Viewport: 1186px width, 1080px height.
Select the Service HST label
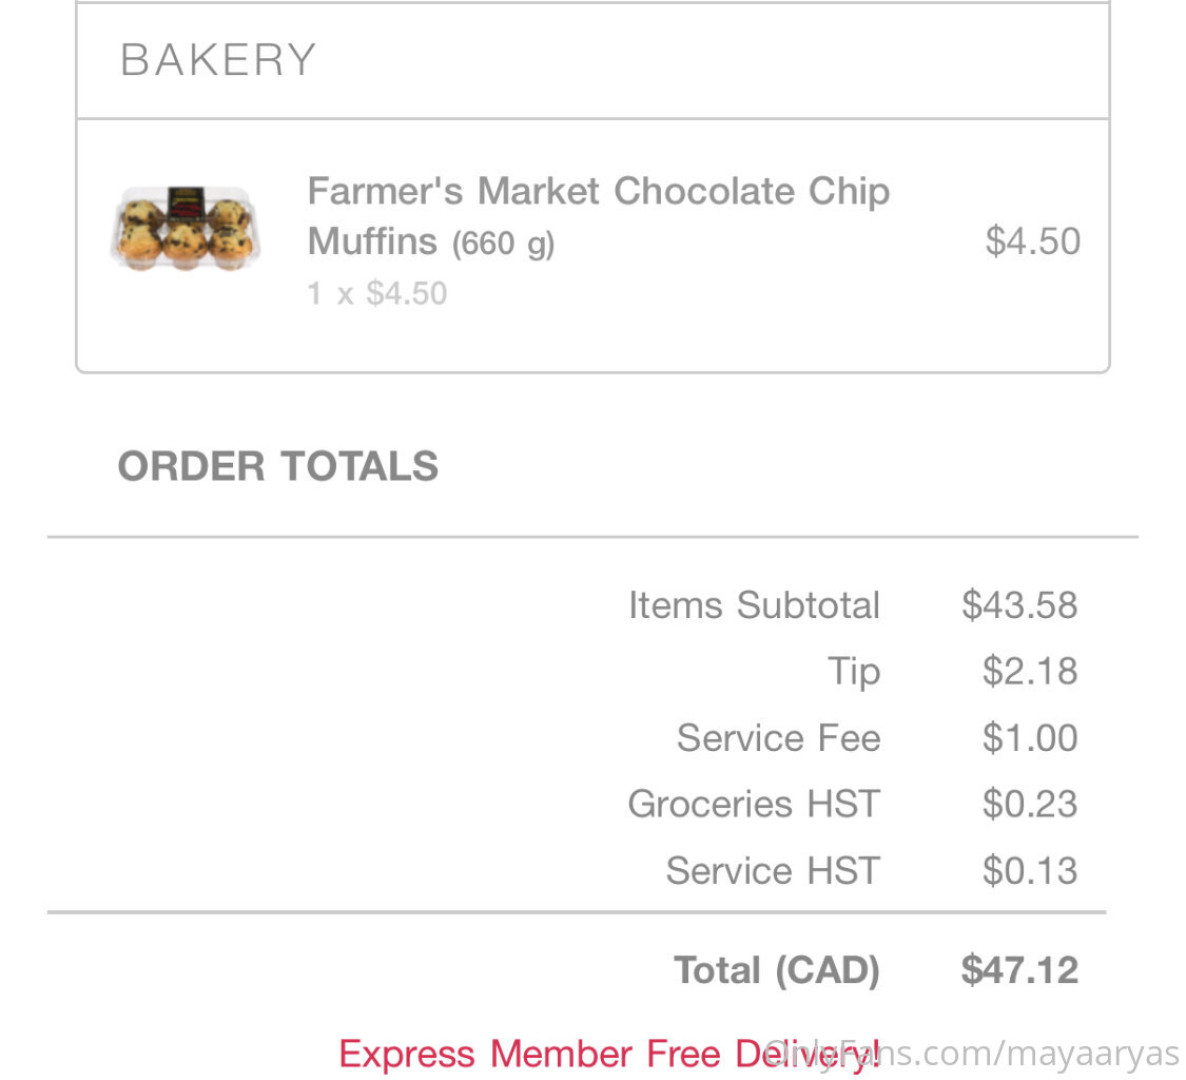[773, 871]
